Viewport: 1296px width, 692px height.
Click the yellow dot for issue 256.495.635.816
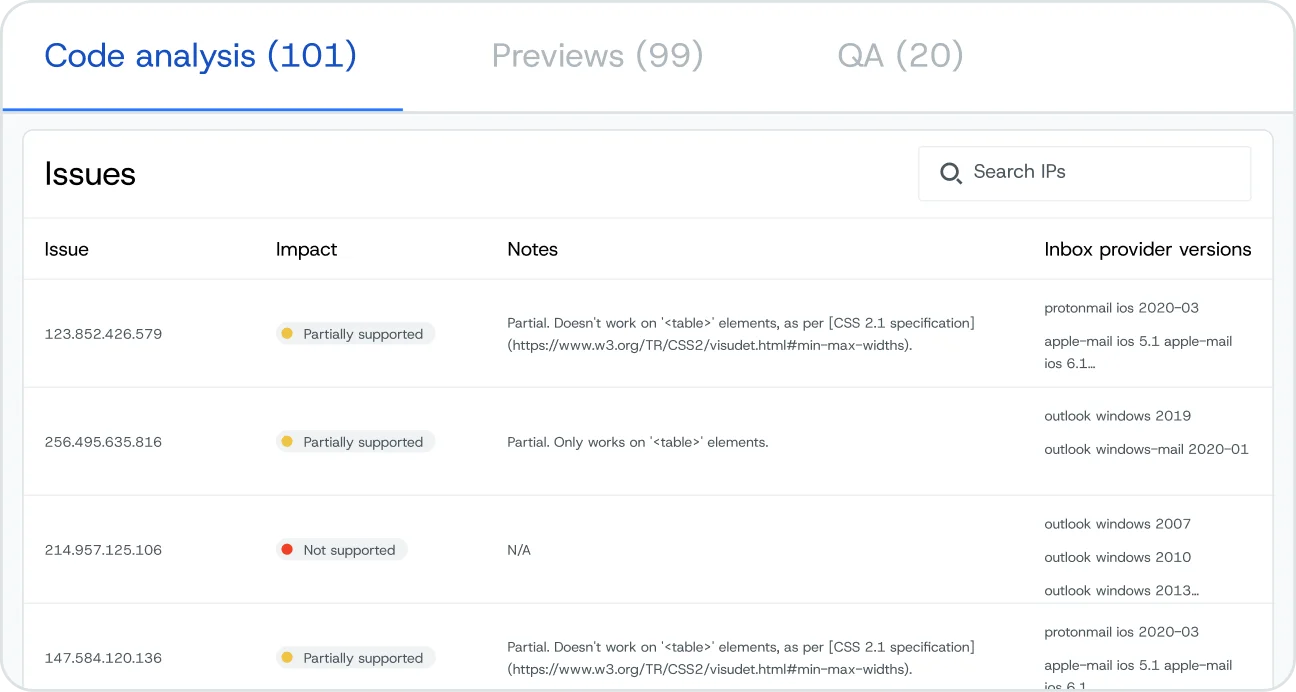click(x=287, y=442)
